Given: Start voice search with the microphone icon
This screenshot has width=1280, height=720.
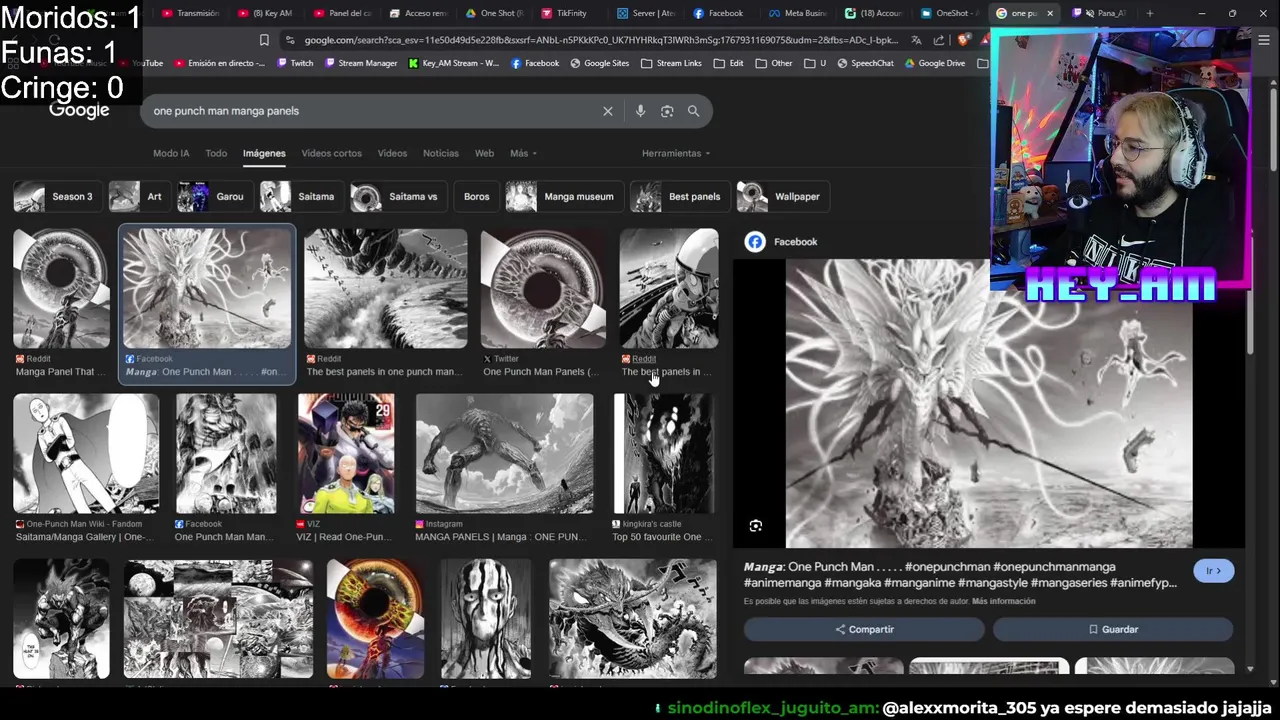Looking at the screenshot, I should pyautogui.click(x=640, y=111).
